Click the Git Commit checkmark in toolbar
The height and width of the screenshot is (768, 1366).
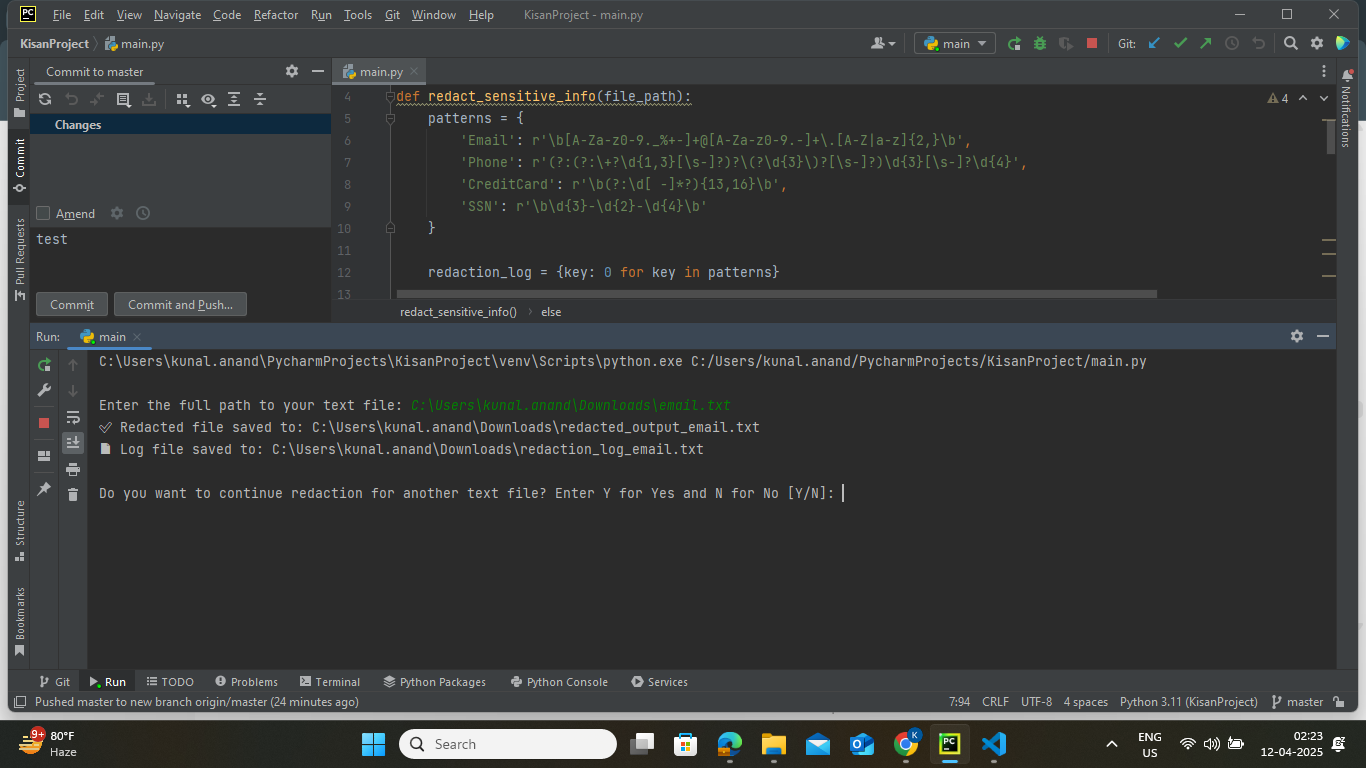coord(1180,43)
